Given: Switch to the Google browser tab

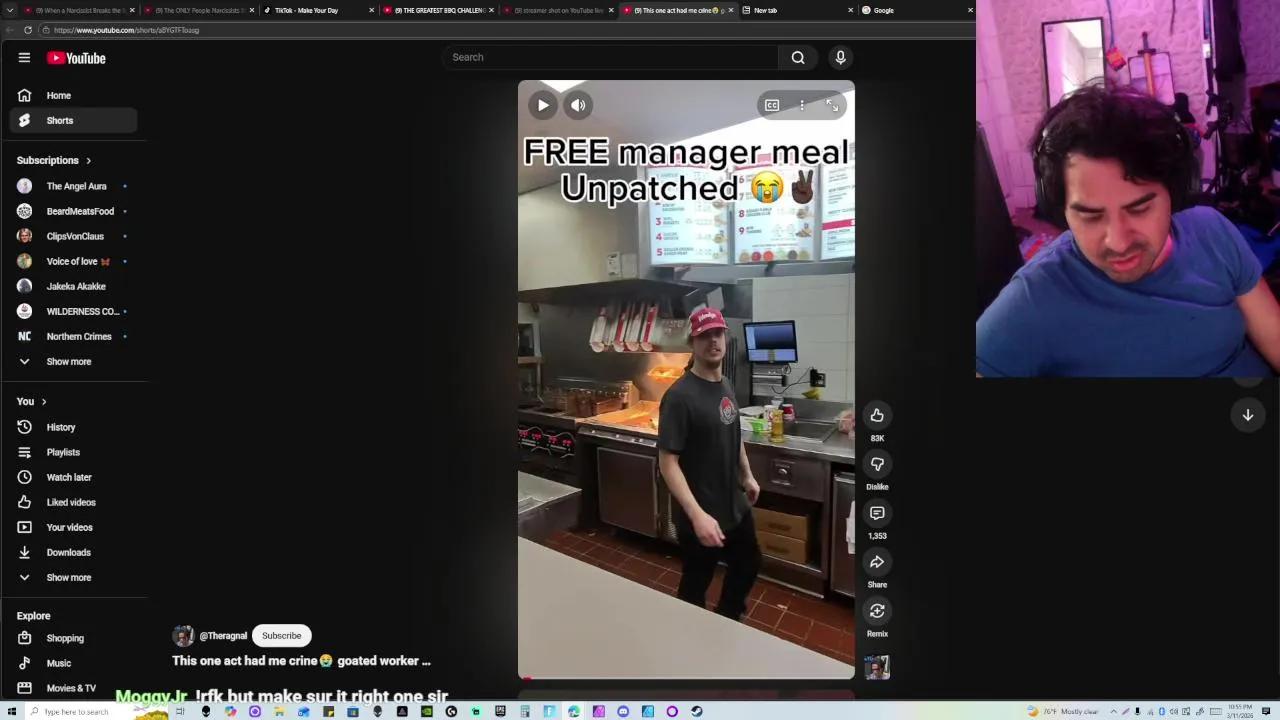Looking at the screenshot, I should click(915, 10).
